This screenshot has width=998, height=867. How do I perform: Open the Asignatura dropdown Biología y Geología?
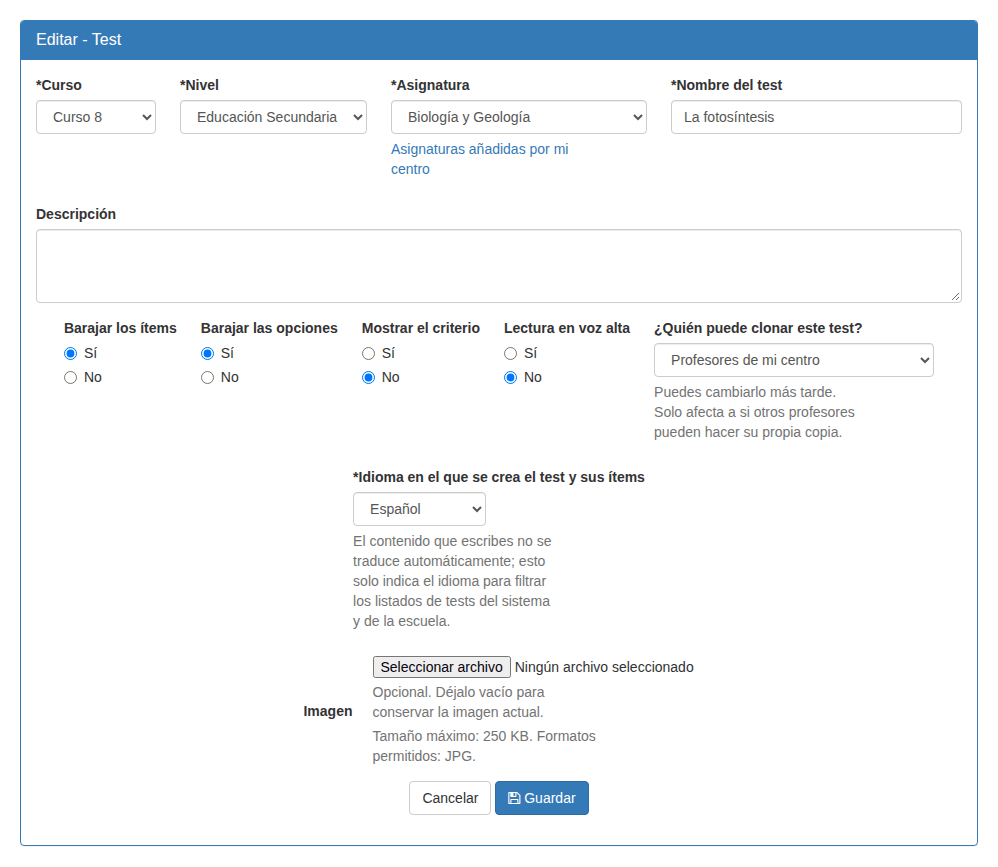pos(519,117)
